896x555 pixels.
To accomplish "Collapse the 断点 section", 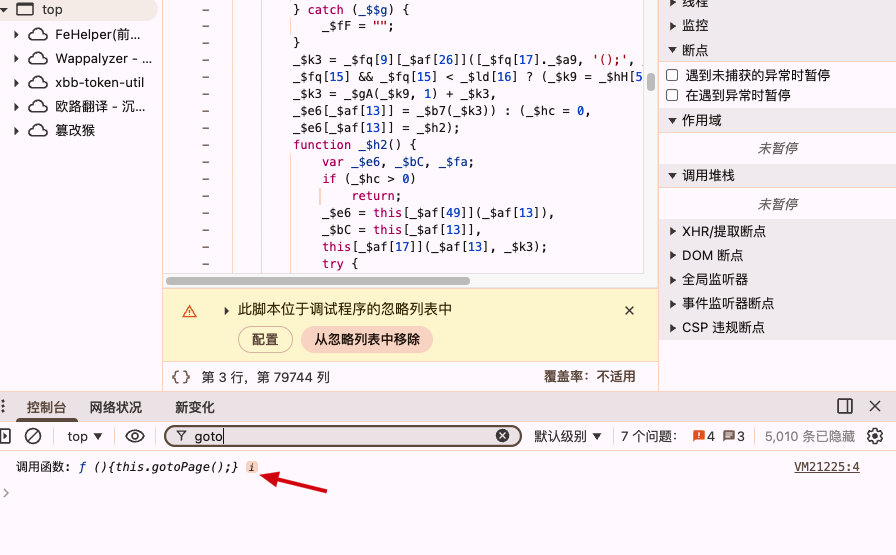I will (673, 50).
